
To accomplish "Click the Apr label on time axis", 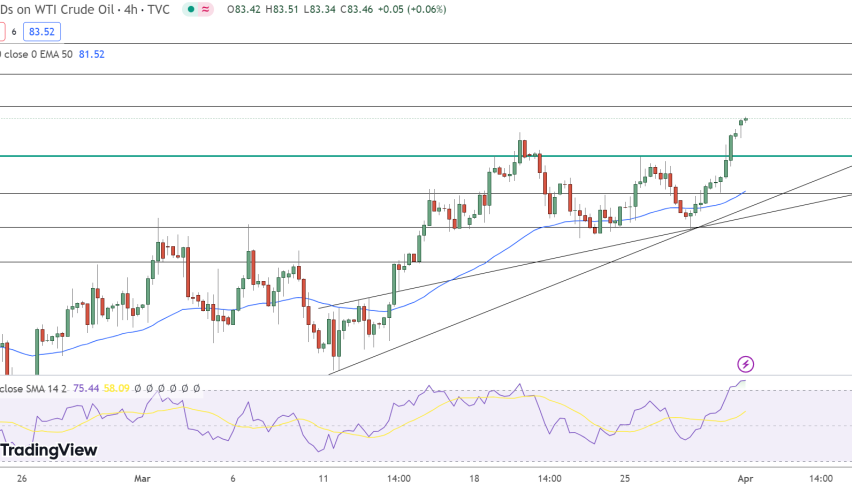I will point(746,478).
